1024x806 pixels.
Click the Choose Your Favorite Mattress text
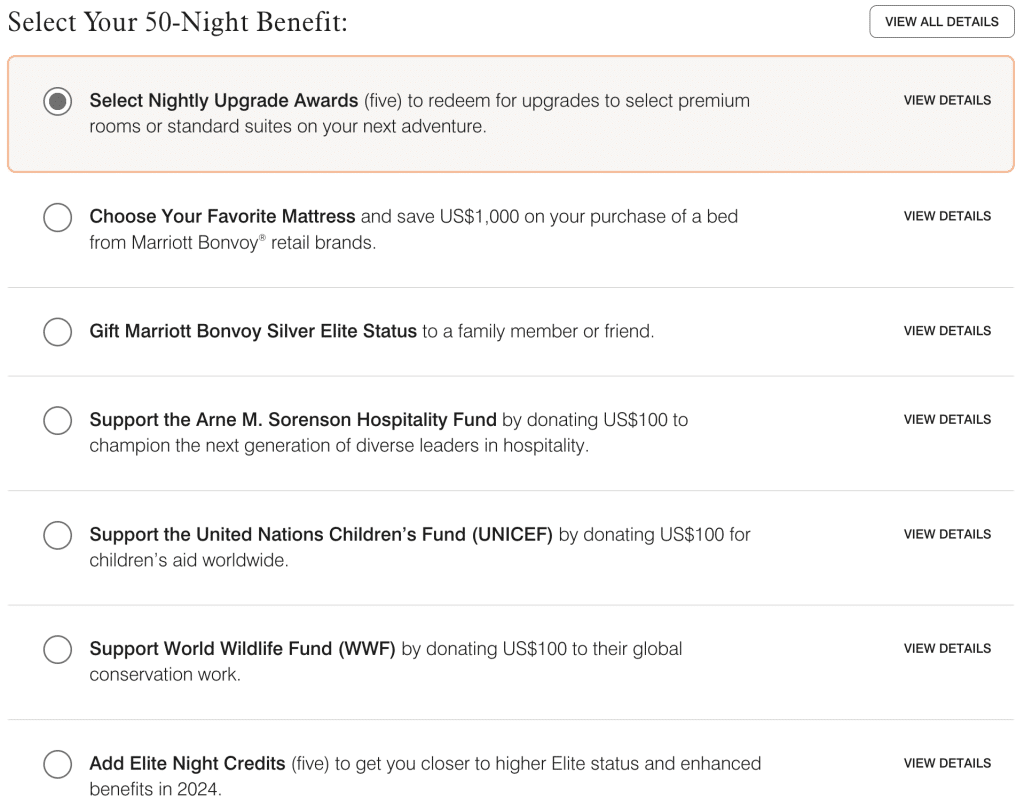coord(222,216)
